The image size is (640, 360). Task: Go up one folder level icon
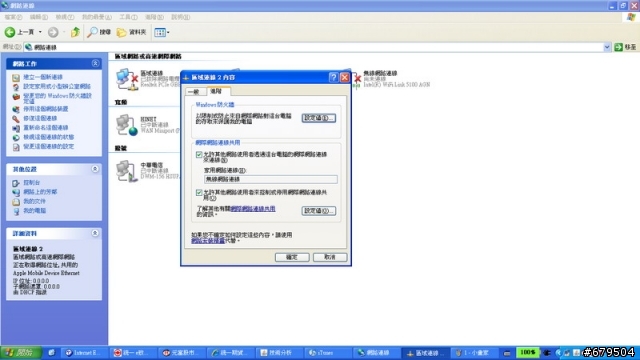pos(75,32)
